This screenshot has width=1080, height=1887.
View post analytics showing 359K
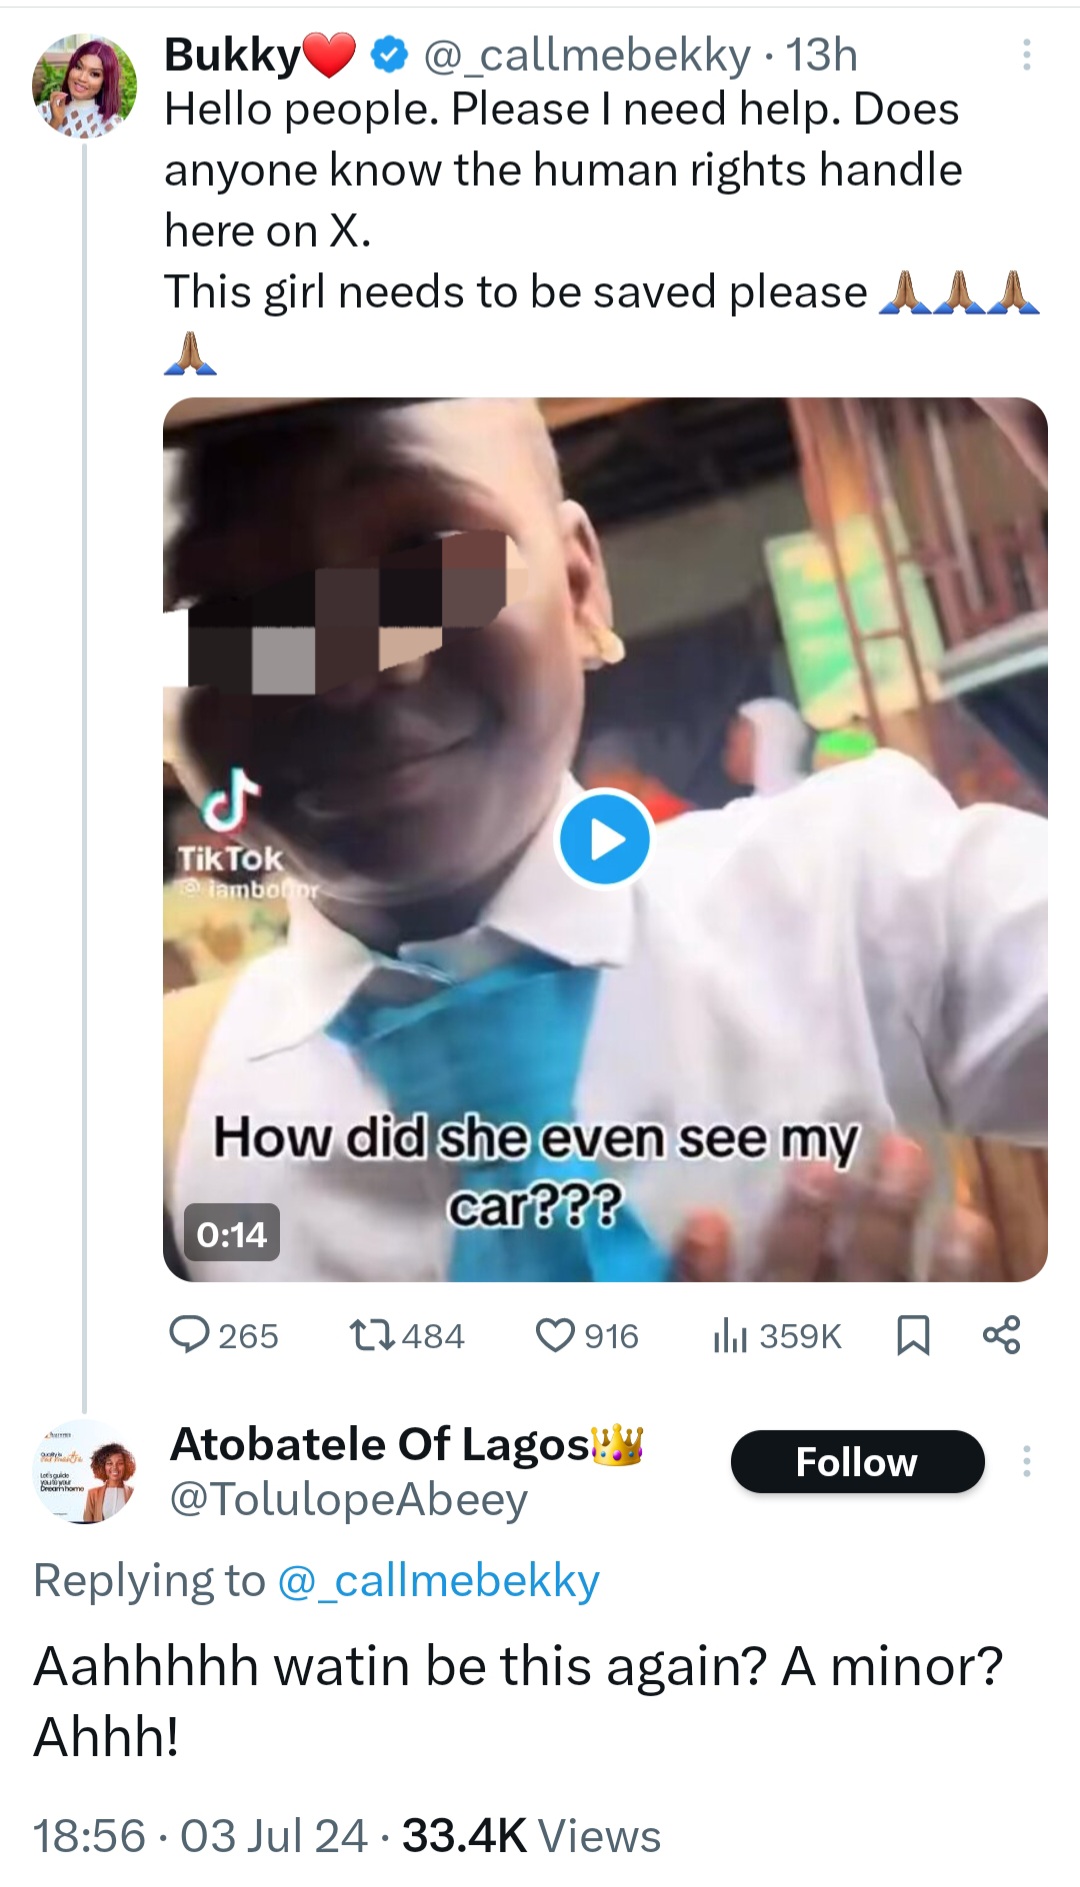[x=777, y=1335]
